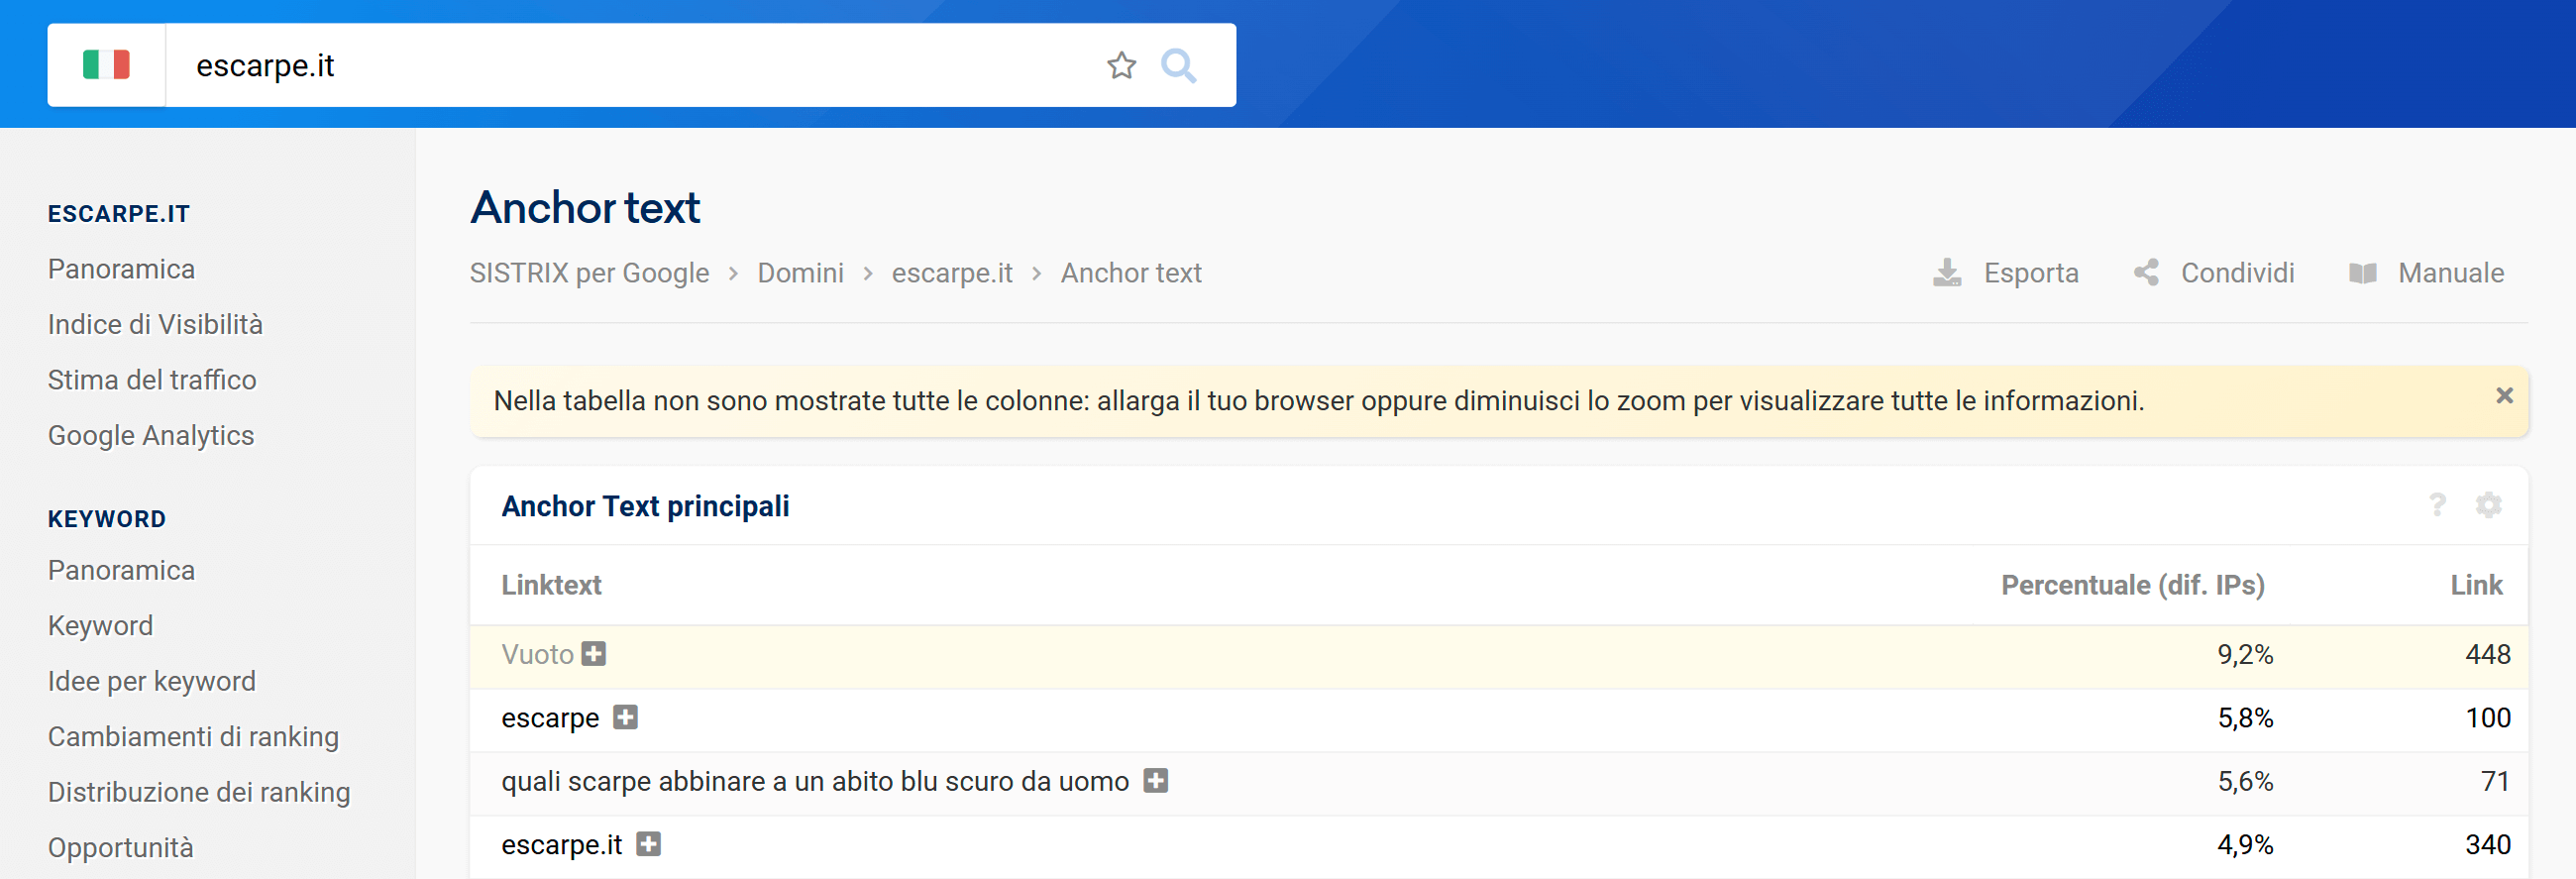The image size is (2576, 879).
Task: Click the Vuoto linktext cell
Action: tap(537, 654)
